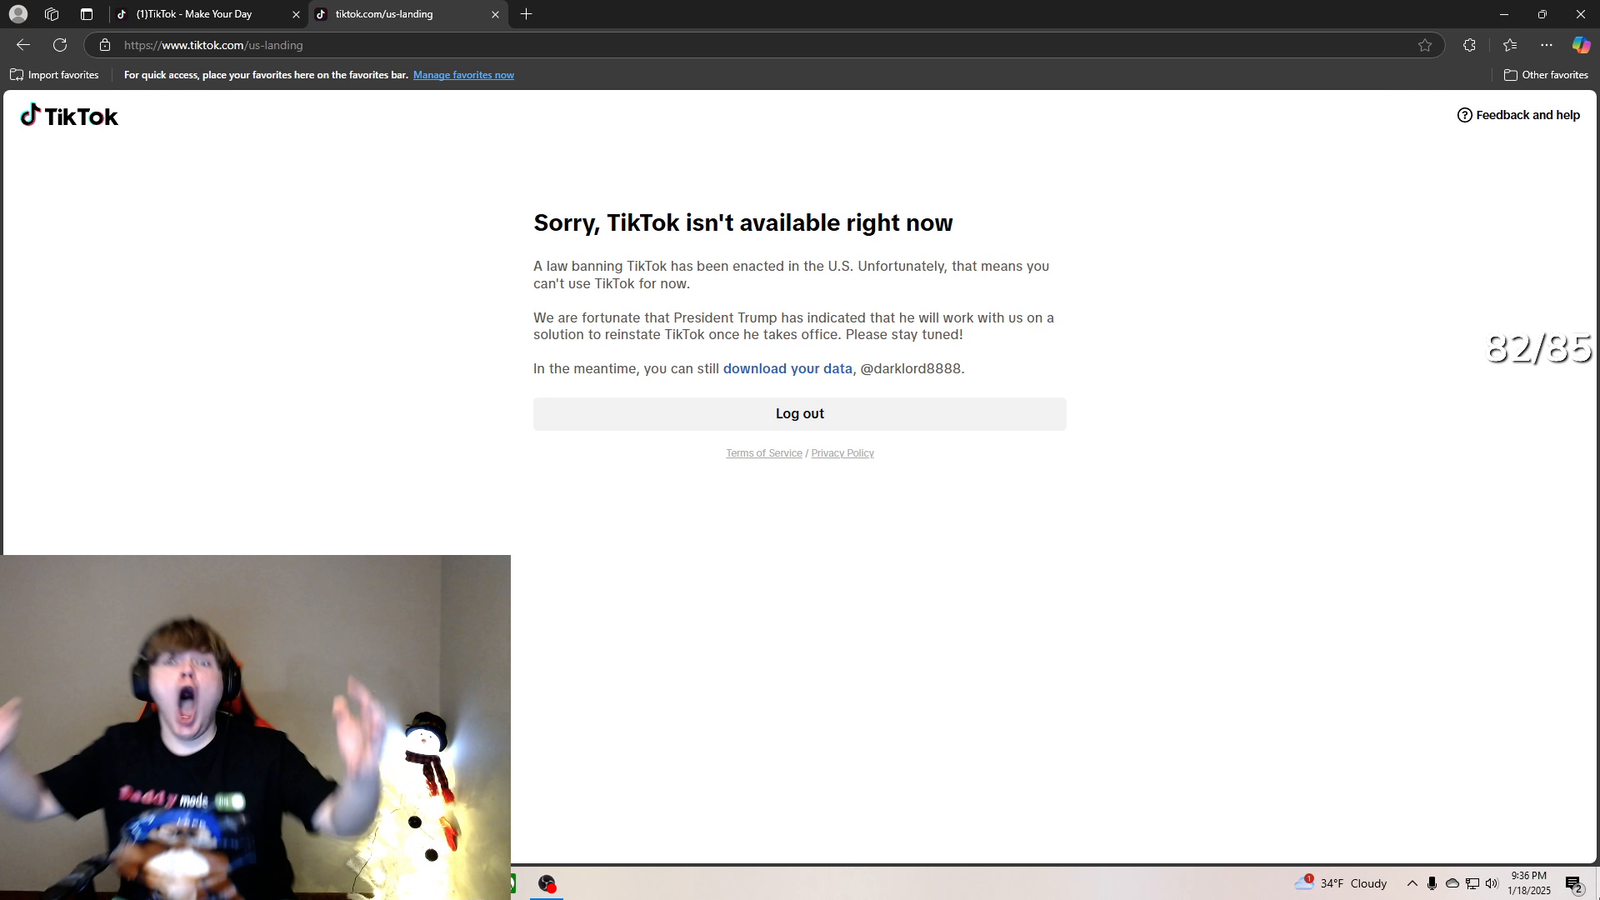
Task: Open the Favorites hub icon
Action: coord(1510,45)
